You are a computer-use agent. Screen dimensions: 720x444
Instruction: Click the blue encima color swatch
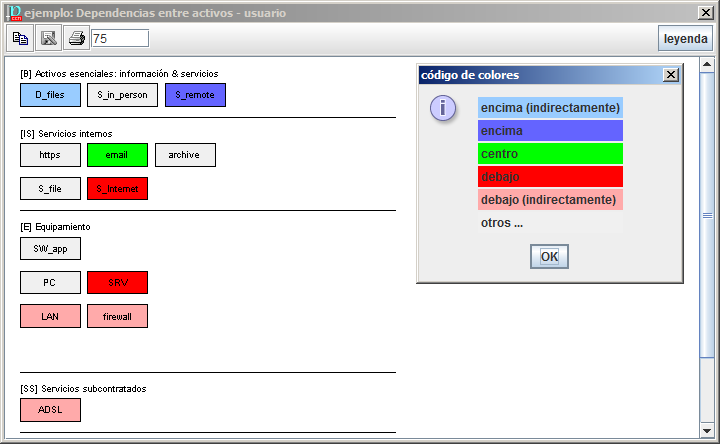pyautogui.click(x=550, y=130)
